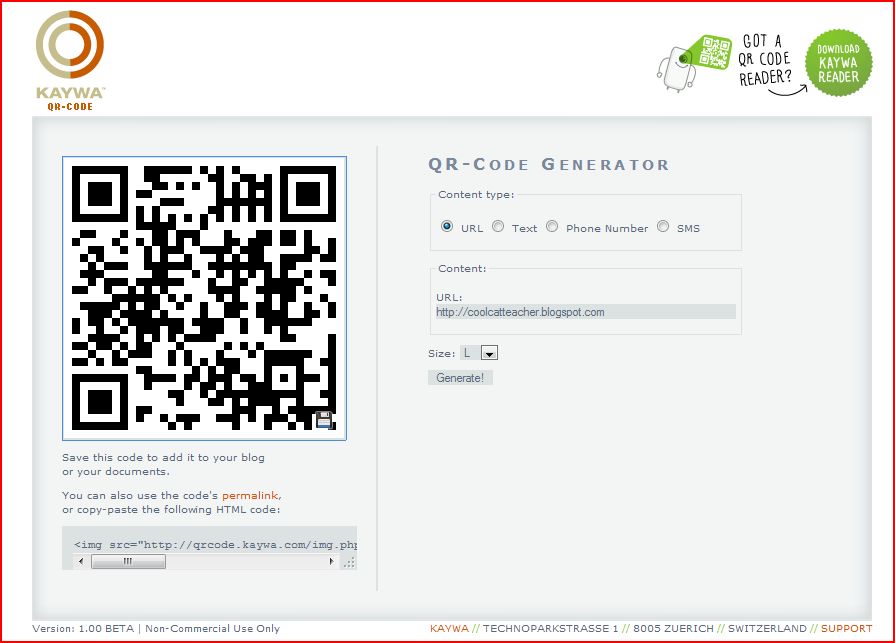The height and width of the screenshot is (643, 895).
Task: Open the permalink link
Action: click(x=250, y=495)
